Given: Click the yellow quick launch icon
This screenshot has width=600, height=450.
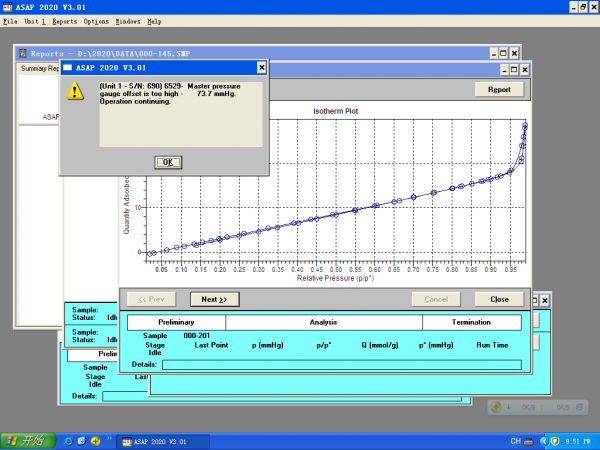Looking at the screenshot, I should pyautogui.click(x=95, y=441).
